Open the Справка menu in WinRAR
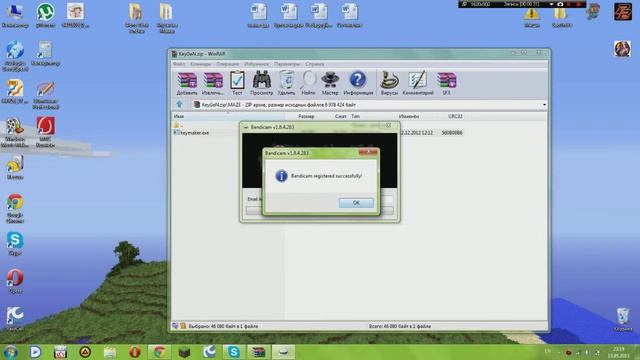 [314, 64]
